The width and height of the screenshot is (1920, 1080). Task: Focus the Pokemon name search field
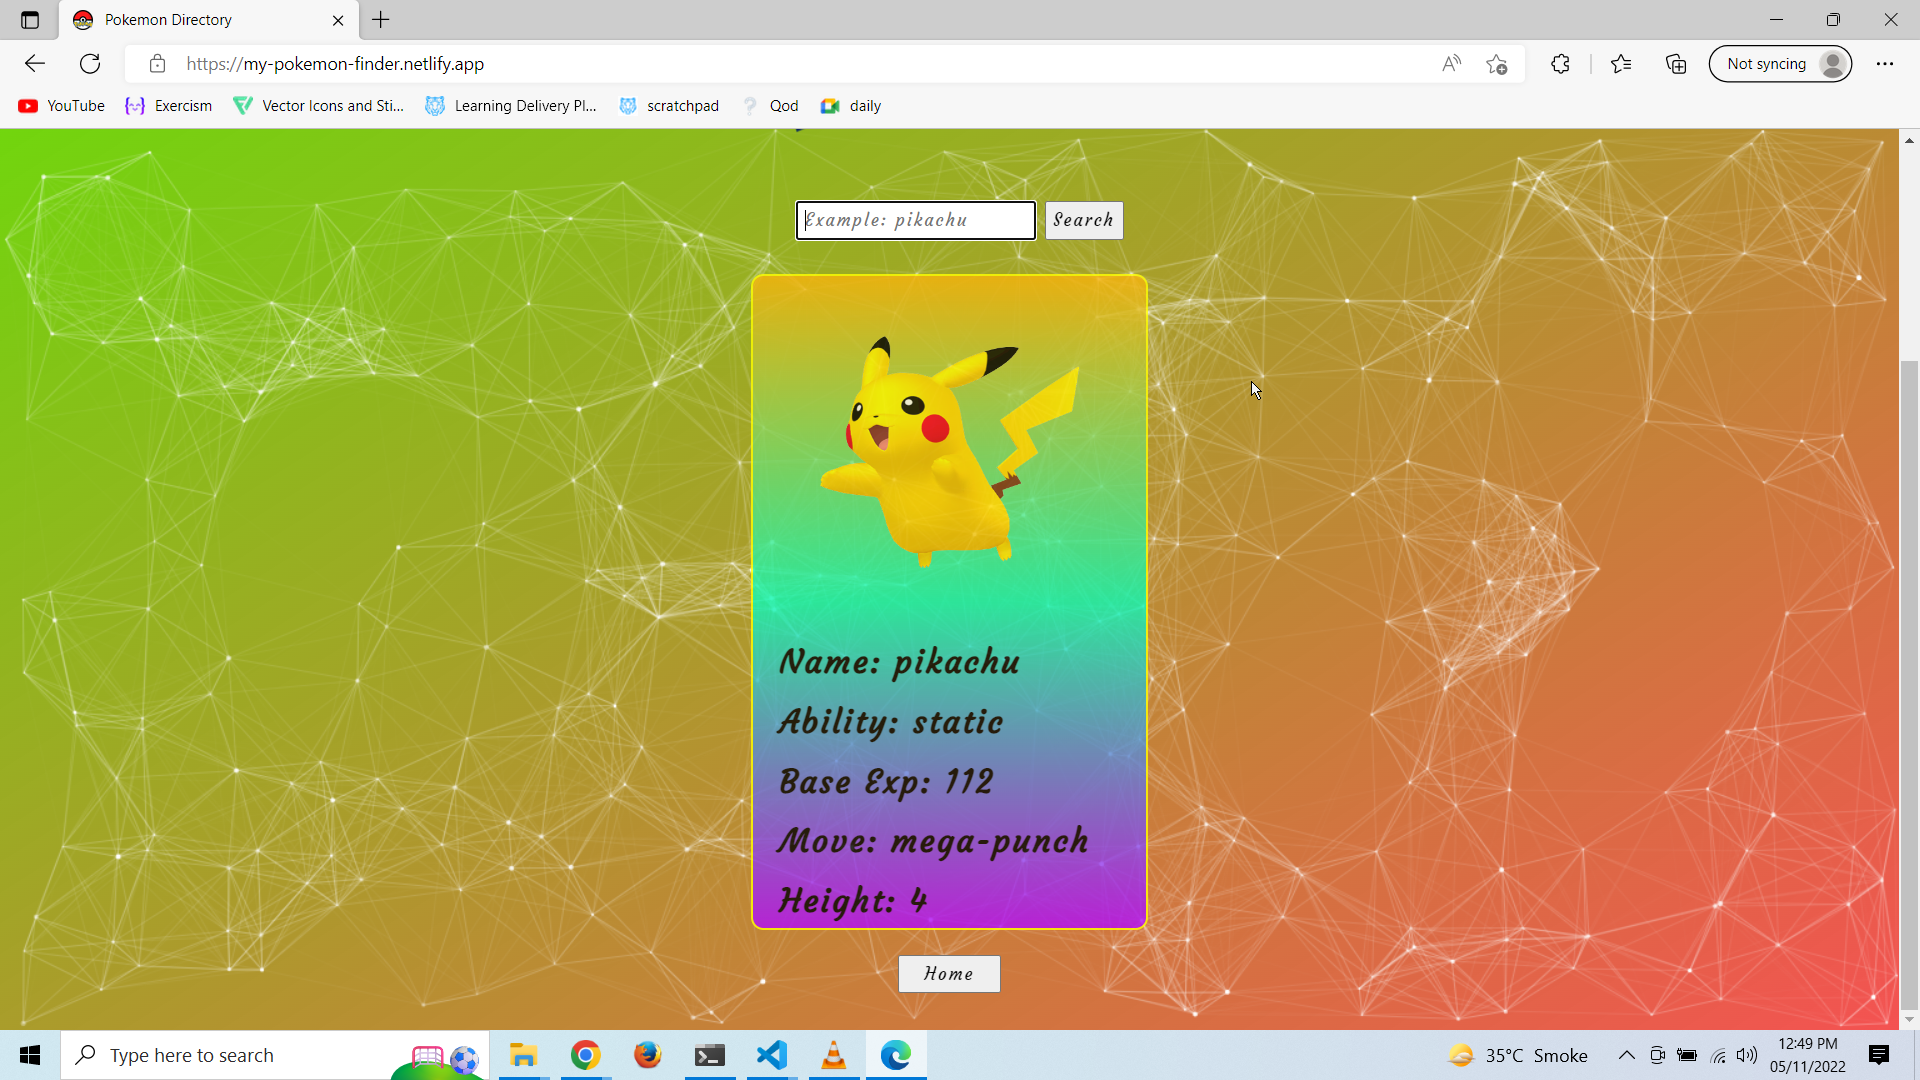coord(915,220)
